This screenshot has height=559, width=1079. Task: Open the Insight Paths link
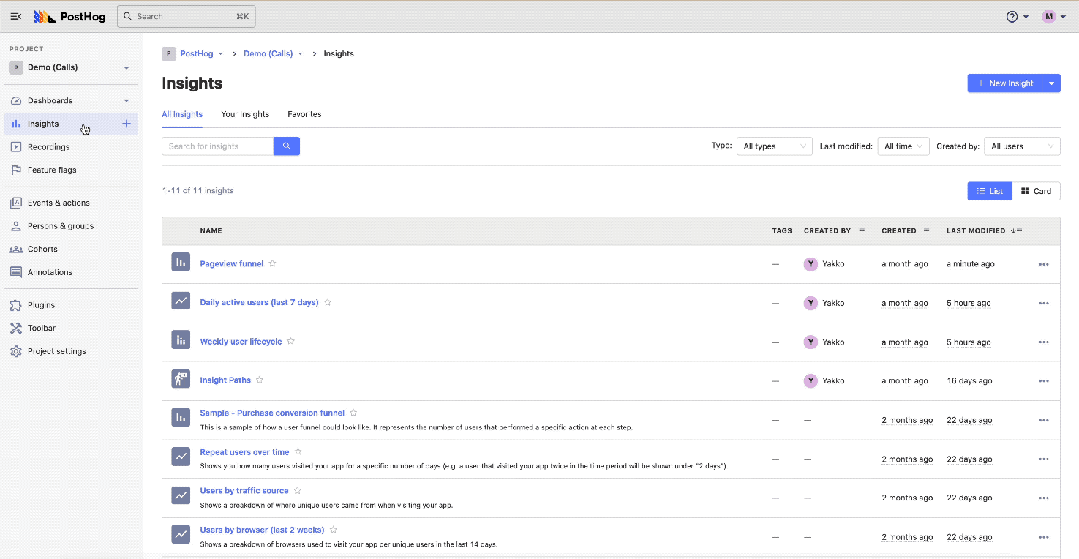225,380
